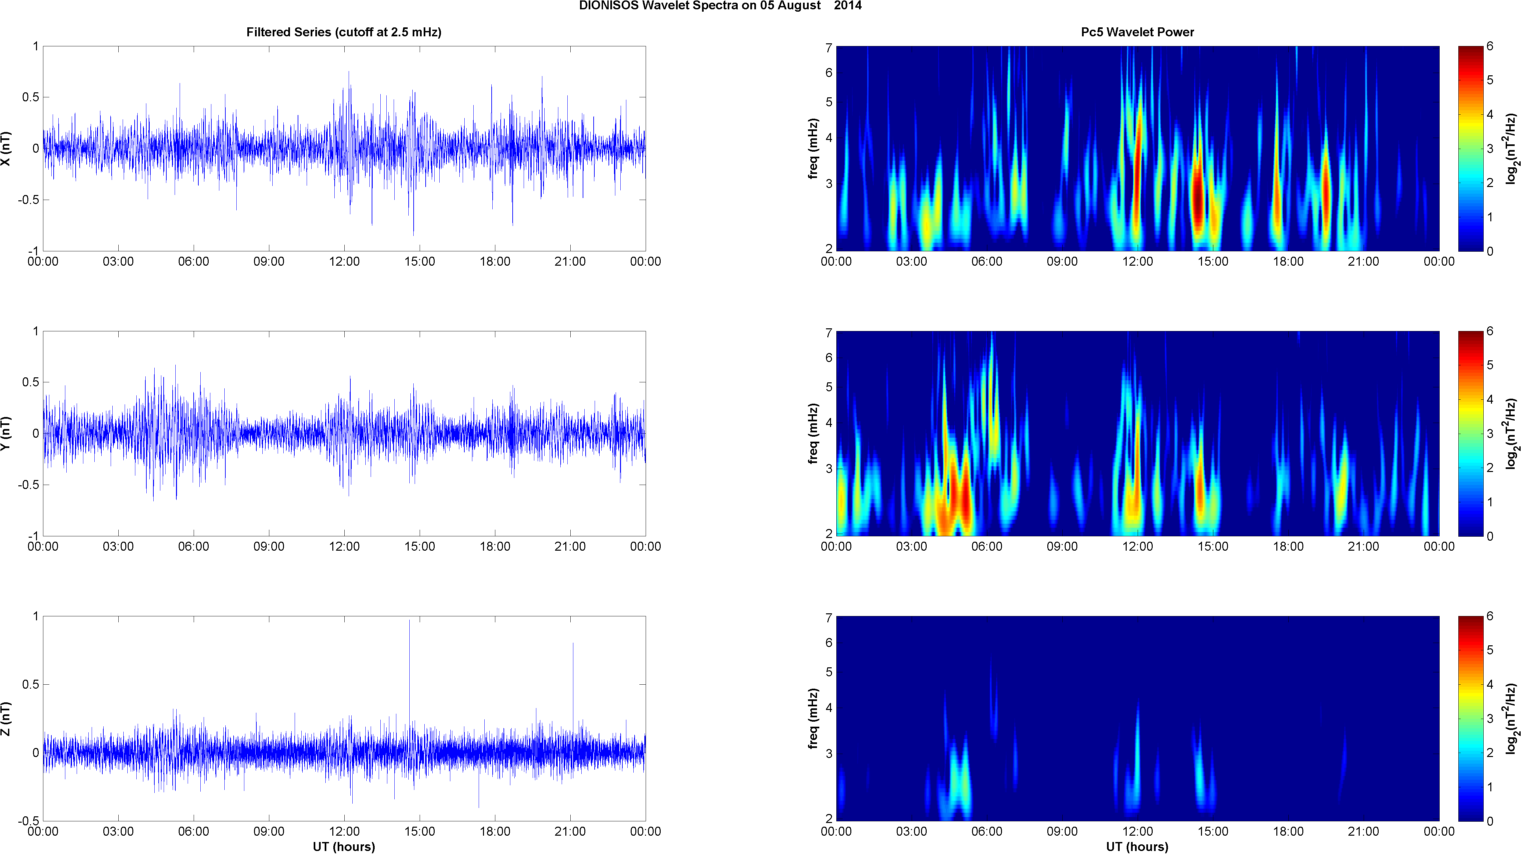Screen dimensions: 1521x854
Task: Click the colorbar beside the X wavelet spectrum
Action: click(1470, 148)
